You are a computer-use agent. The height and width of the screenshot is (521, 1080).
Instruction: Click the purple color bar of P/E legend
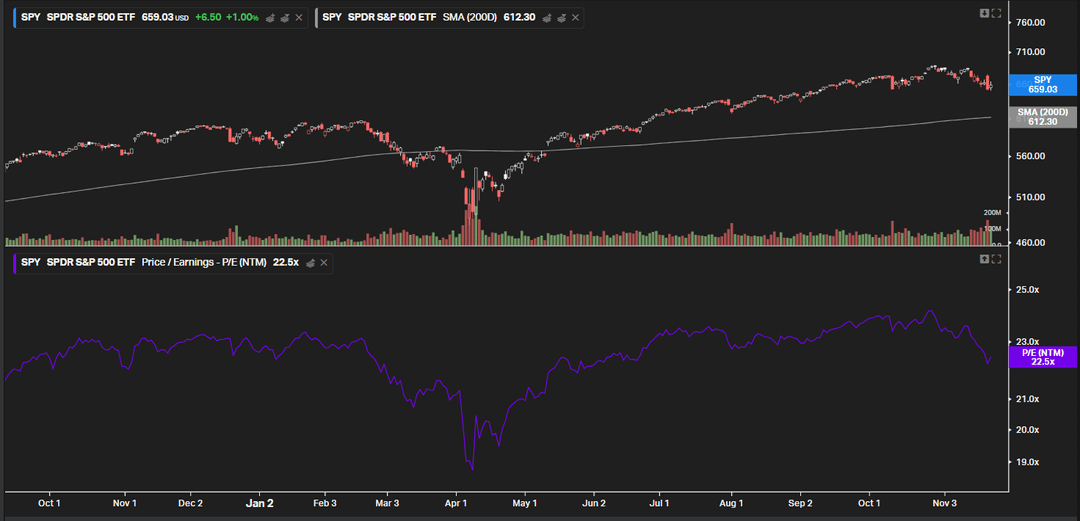coord(15,262)
